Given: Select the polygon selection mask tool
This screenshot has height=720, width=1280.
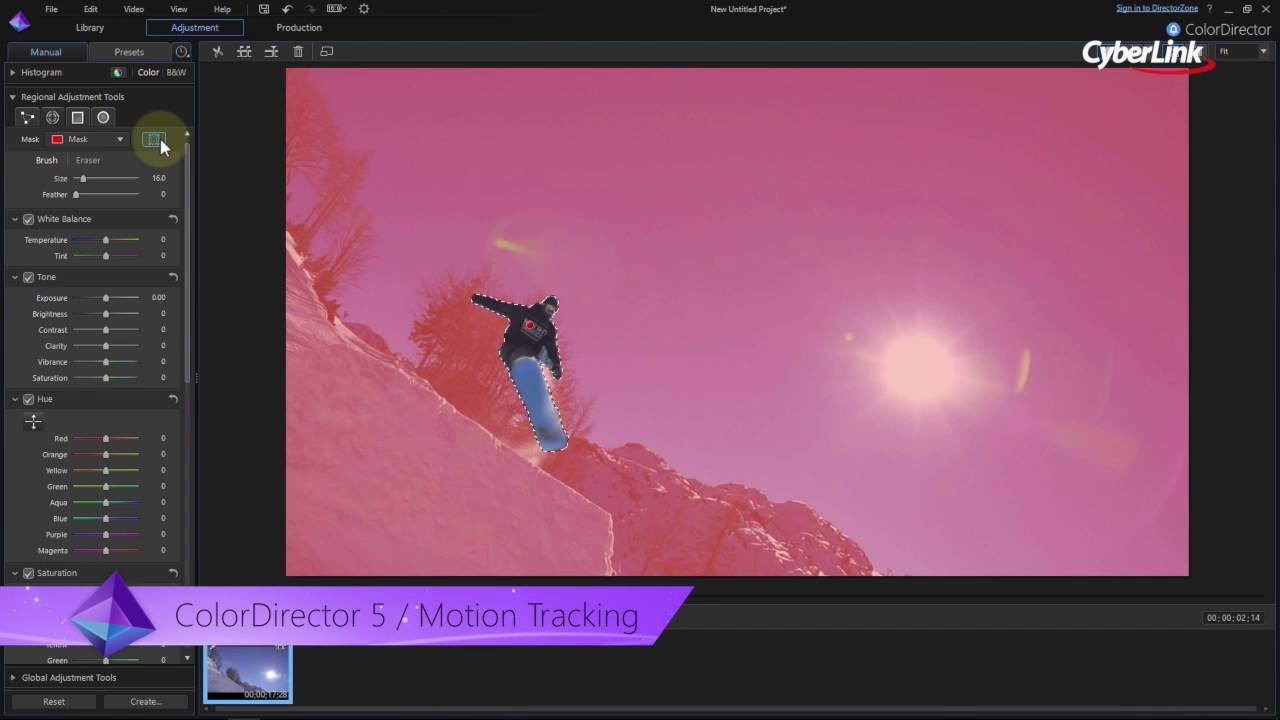Looking at the screenshot, I should 27,117.
